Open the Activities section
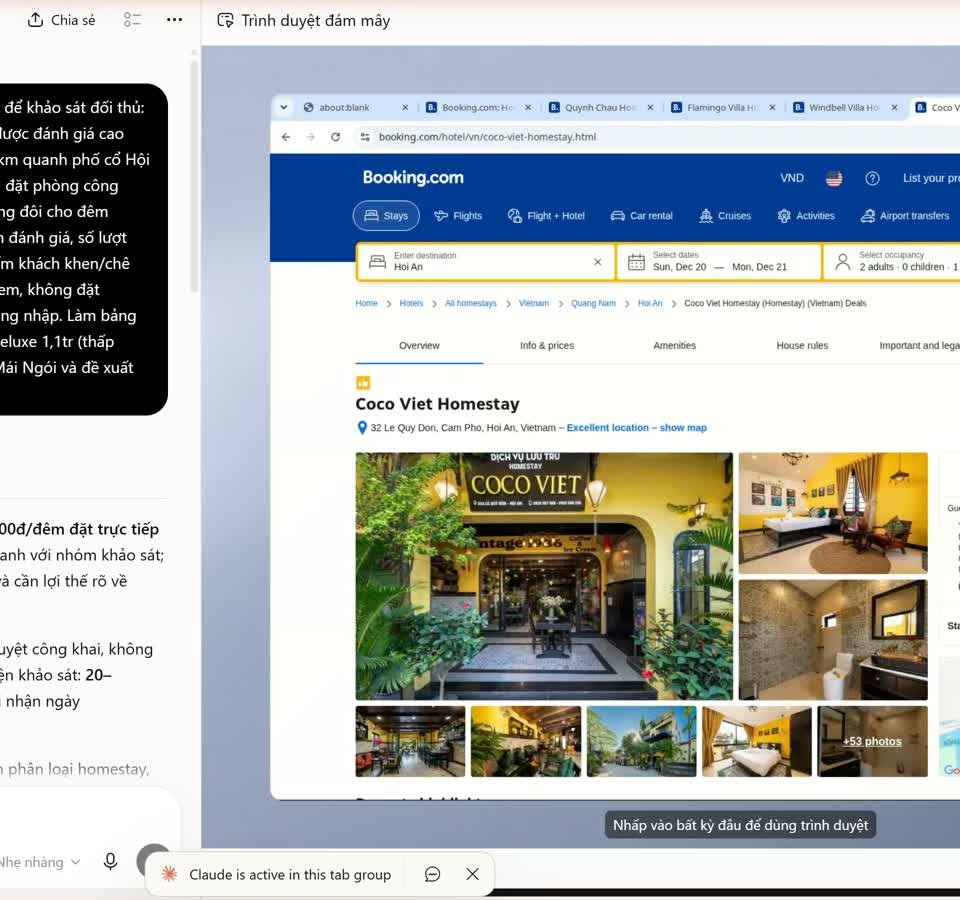The height and width of the screenshot is (900, 960). coord(806,216)
